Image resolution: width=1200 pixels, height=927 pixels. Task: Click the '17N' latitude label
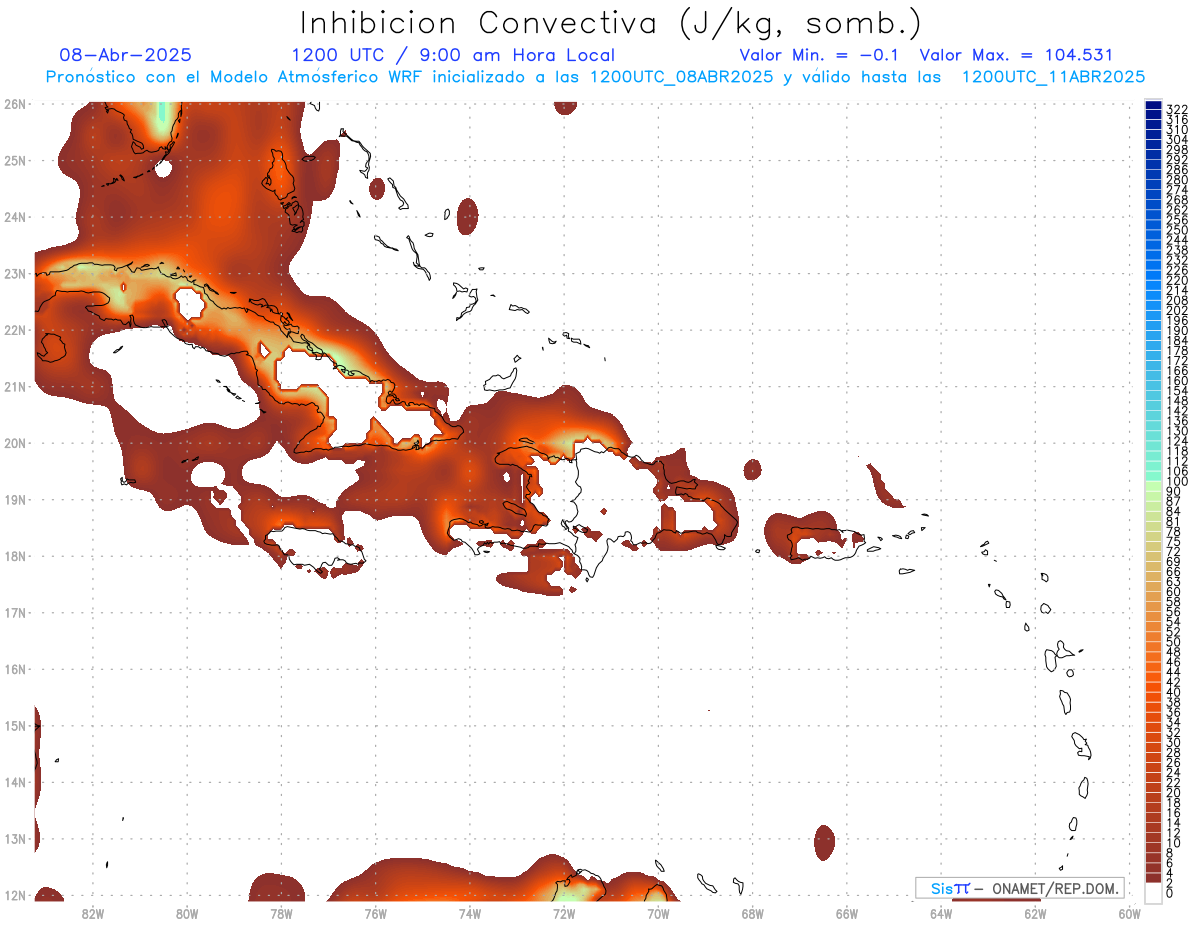[x=15, y=612]
